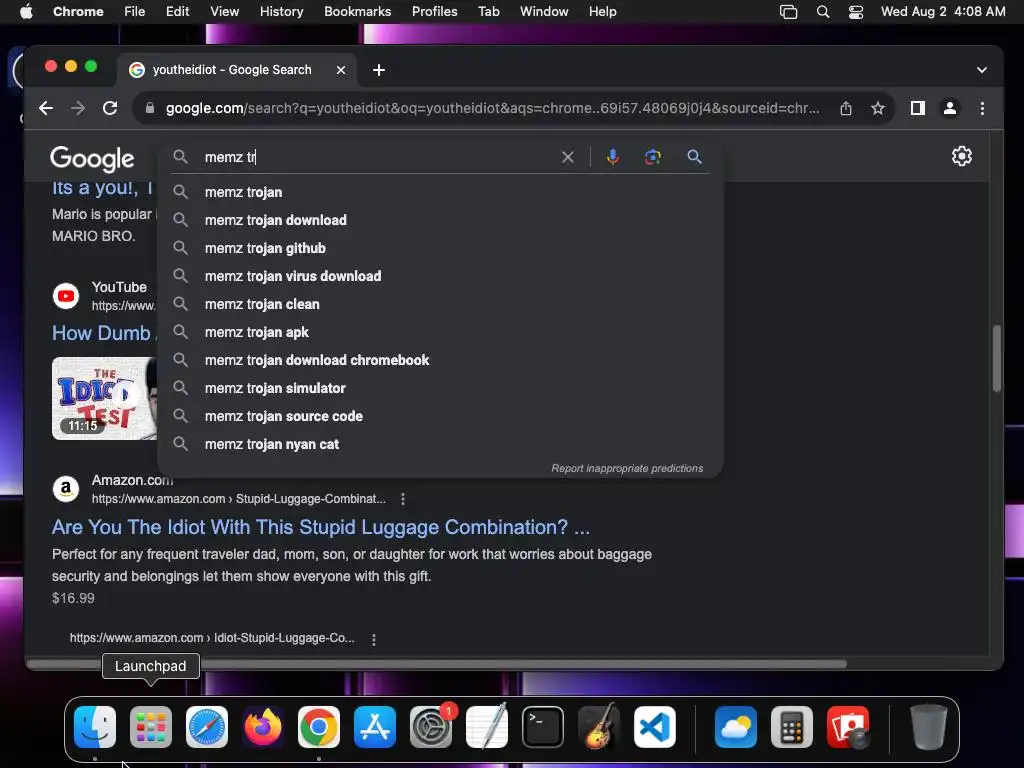This screenshot has width=1024, height=768.
Task: Pick 'memz trojan simulator' suggestion
Action: click(x=441, y=389)
